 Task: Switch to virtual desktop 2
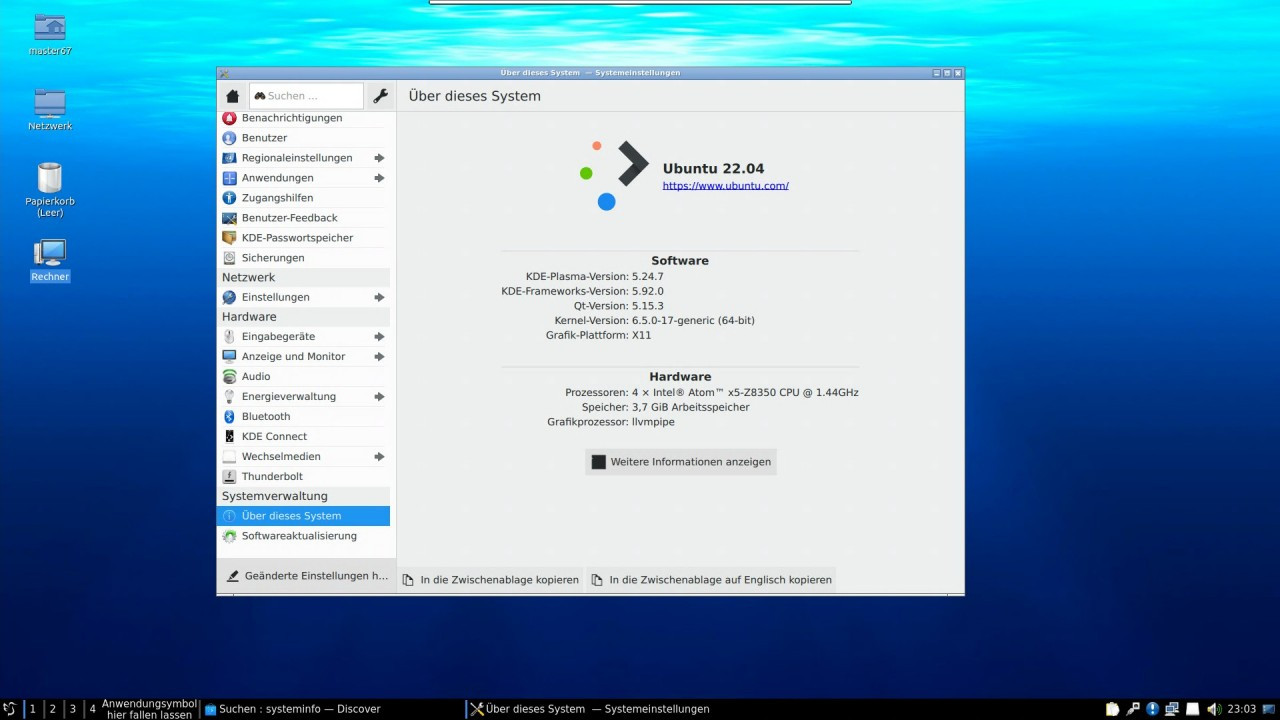click(53, 709)
